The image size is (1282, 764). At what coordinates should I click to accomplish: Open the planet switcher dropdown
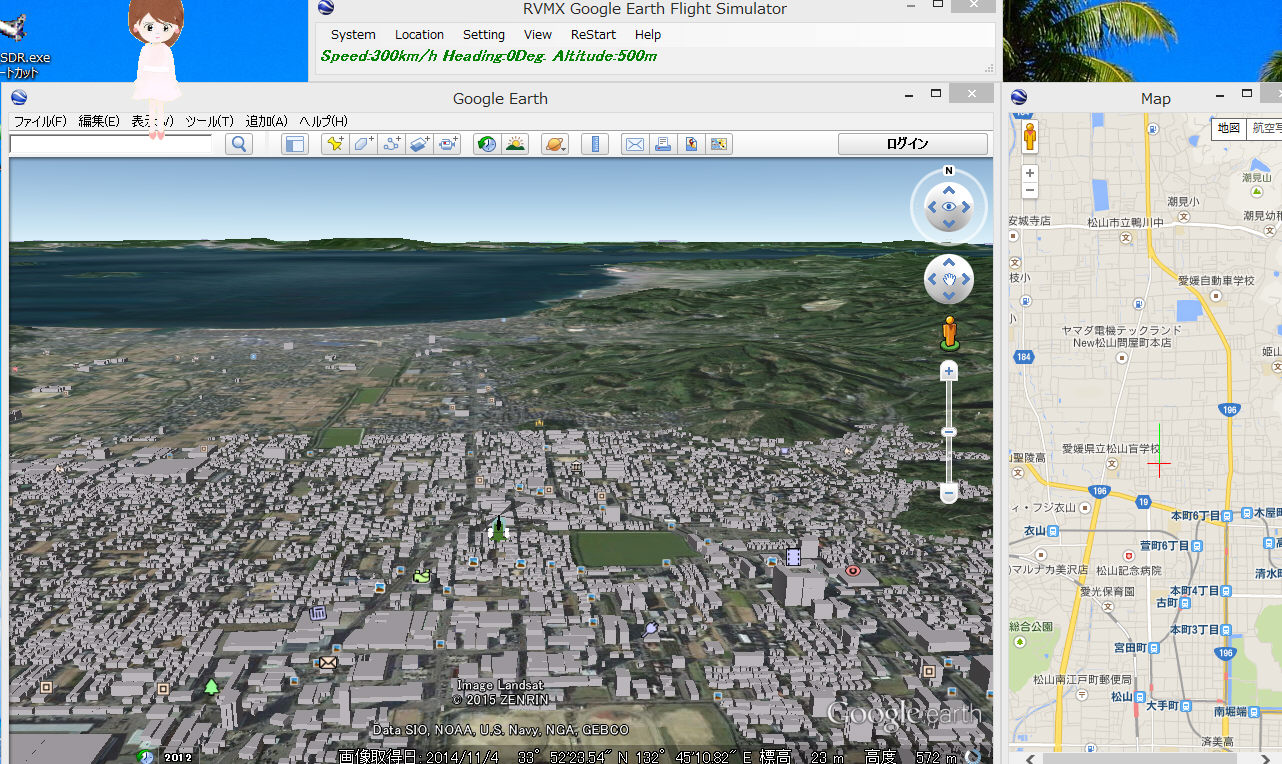coord(554,144)
